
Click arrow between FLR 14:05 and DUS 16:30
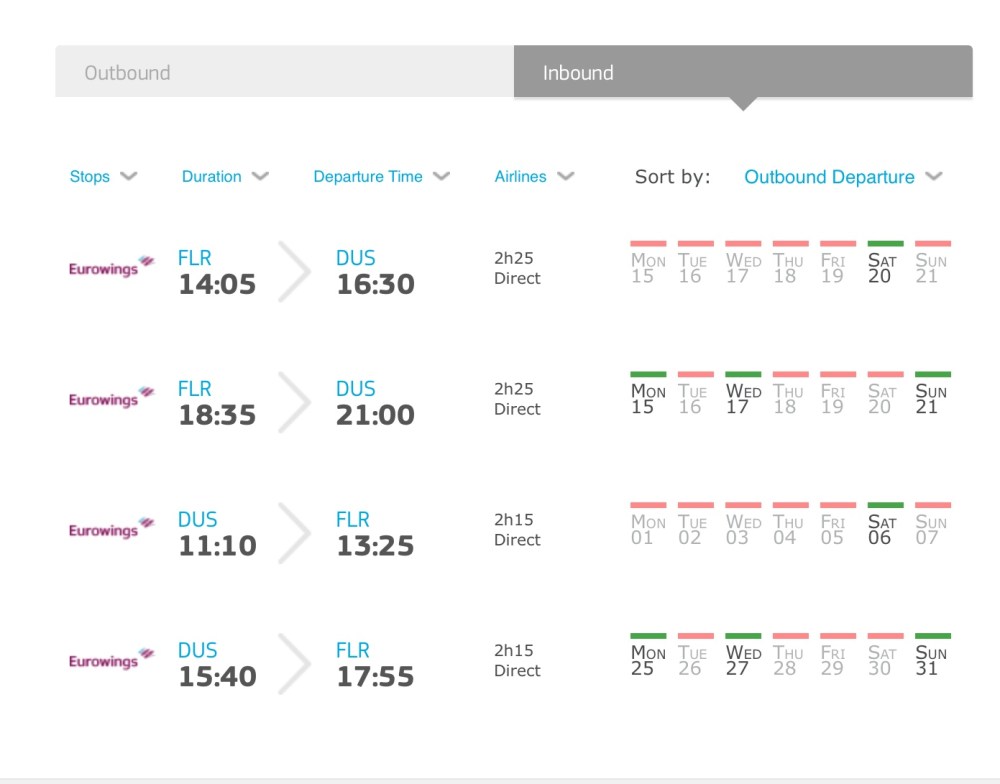click(294, 271)
